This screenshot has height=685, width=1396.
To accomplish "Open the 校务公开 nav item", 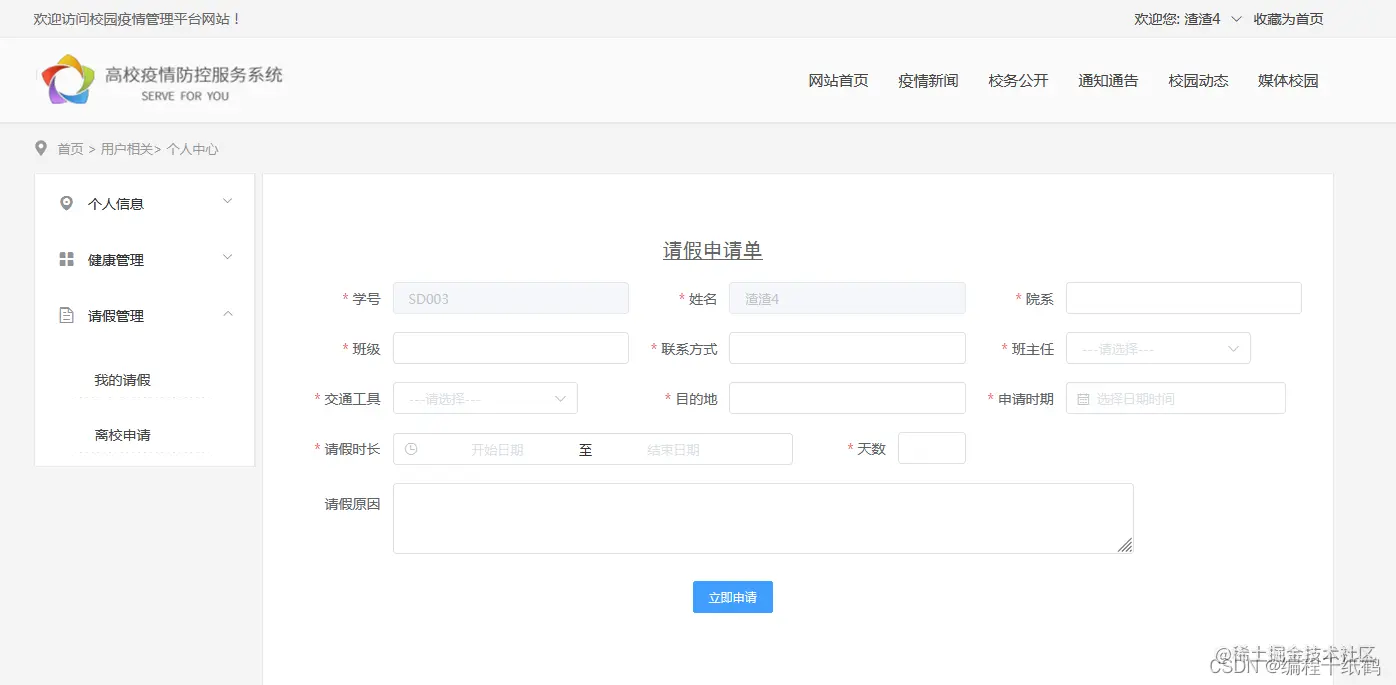I will 1018,81.
